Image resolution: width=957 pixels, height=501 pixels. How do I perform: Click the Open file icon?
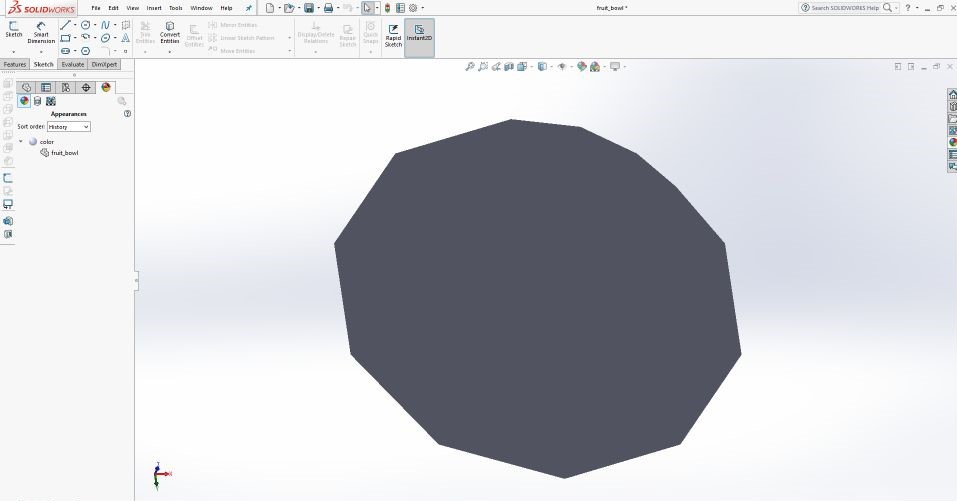coord(289,8)
